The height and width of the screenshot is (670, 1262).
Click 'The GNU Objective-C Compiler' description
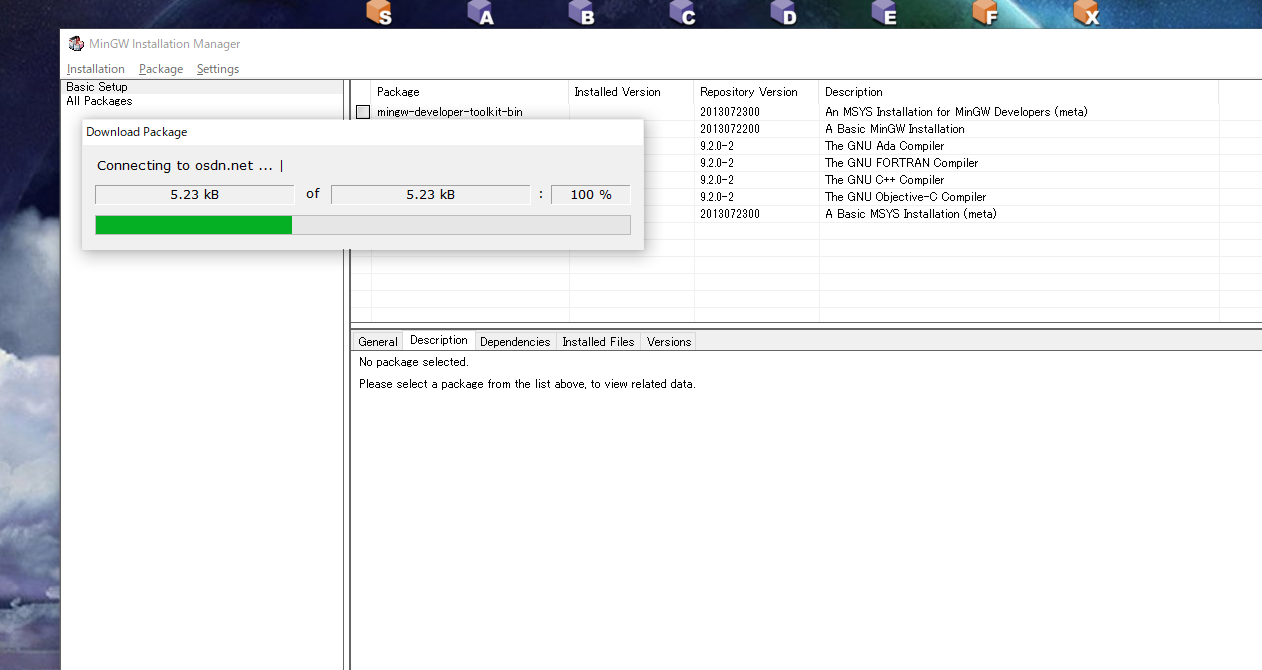tap(906, 197)
